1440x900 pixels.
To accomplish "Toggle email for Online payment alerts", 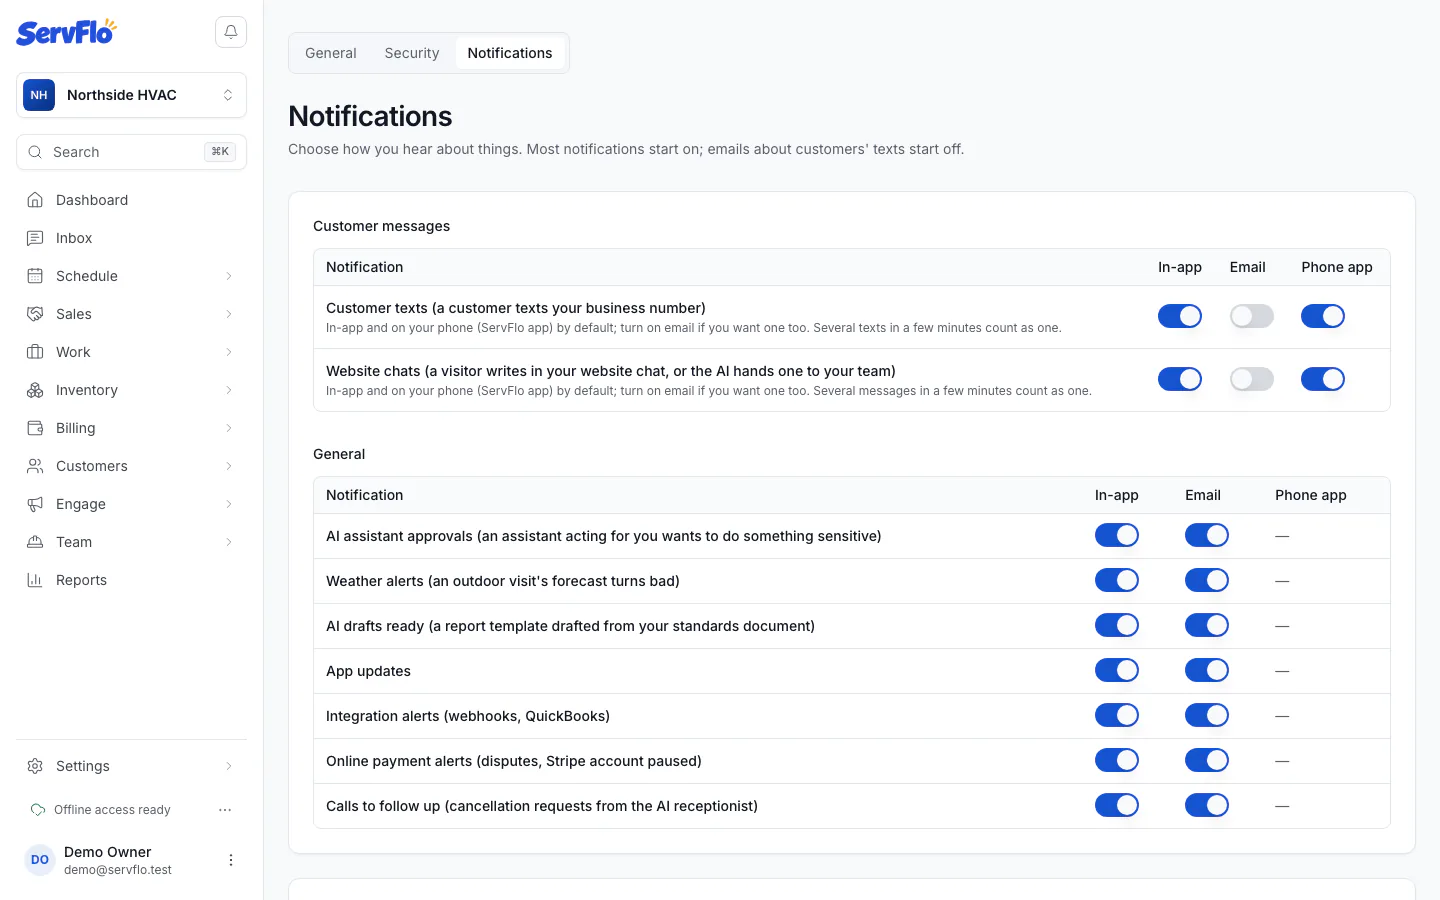I will [1207, 760].
